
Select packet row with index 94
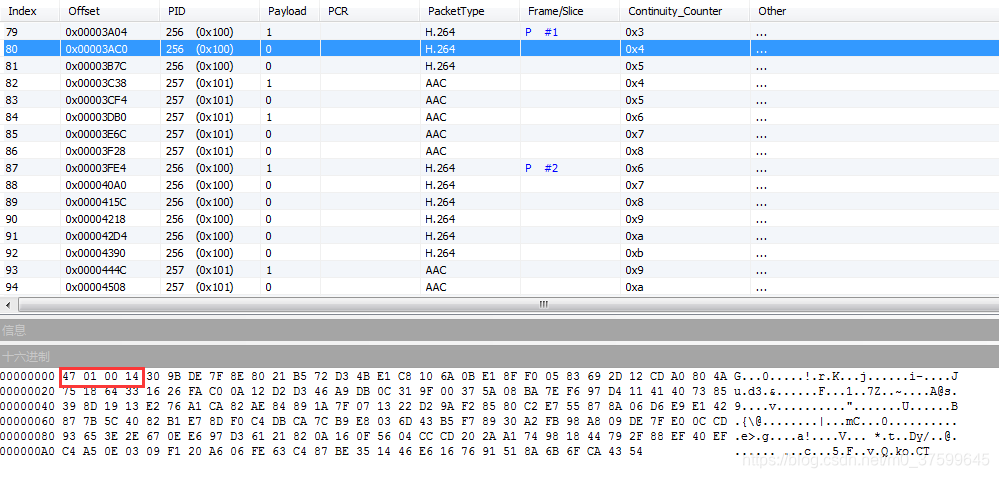click(500, 287)
